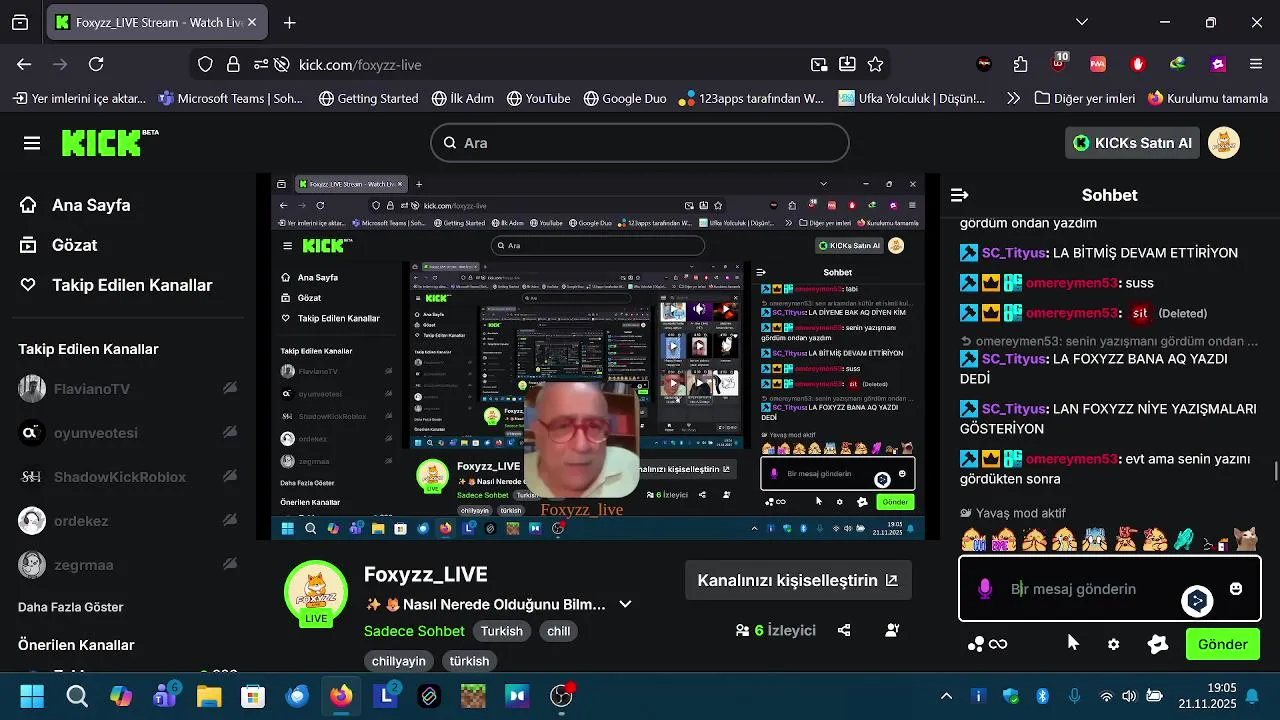
Task: Click the Yavaş mod aktif notice
Action: 1012,513
